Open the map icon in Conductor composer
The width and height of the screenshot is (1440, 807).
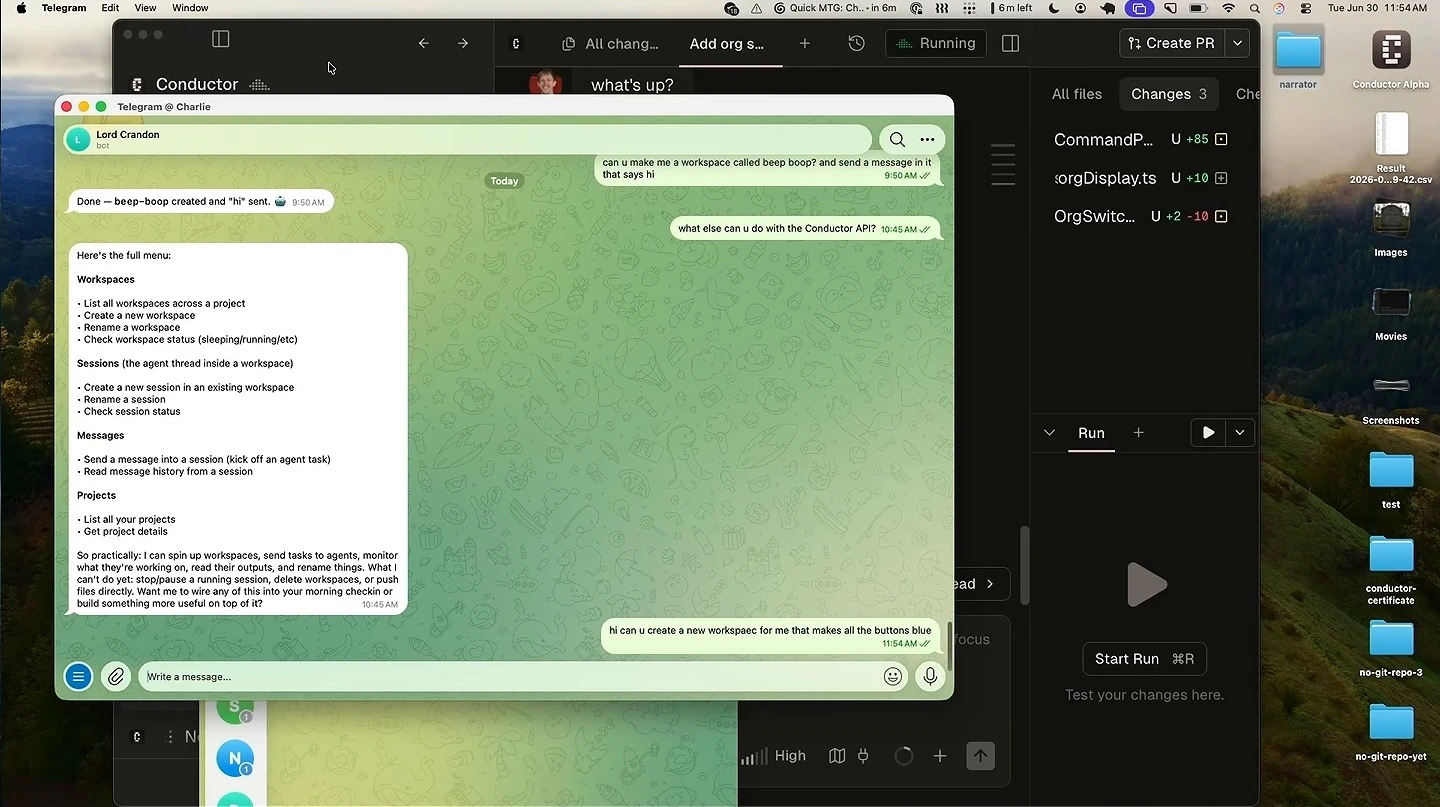pos(837,756)
